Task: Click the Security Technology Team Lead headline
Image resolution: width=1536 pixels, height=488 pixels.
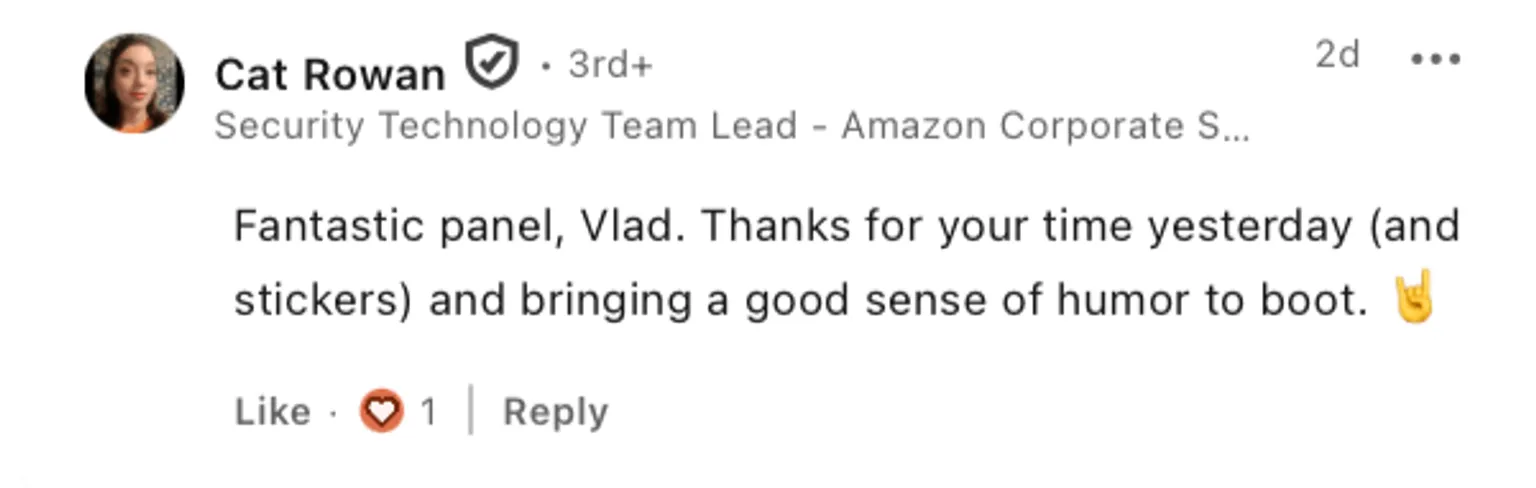Action: coord(505,127)
